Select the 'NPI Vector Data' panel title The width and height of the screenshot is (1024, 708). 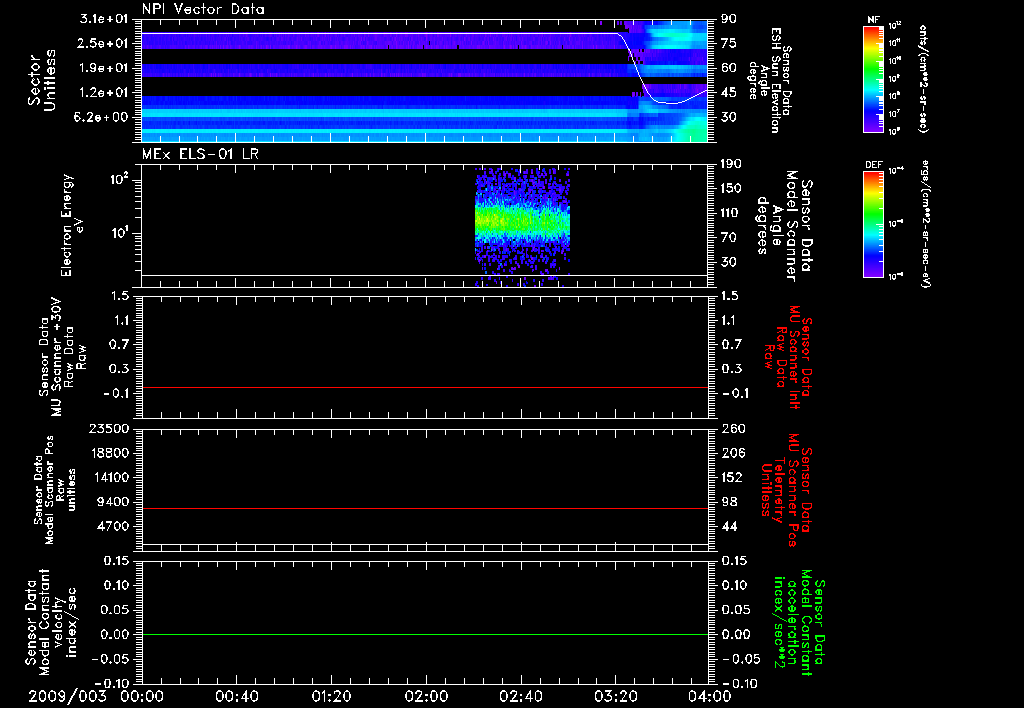pos(203,9)
